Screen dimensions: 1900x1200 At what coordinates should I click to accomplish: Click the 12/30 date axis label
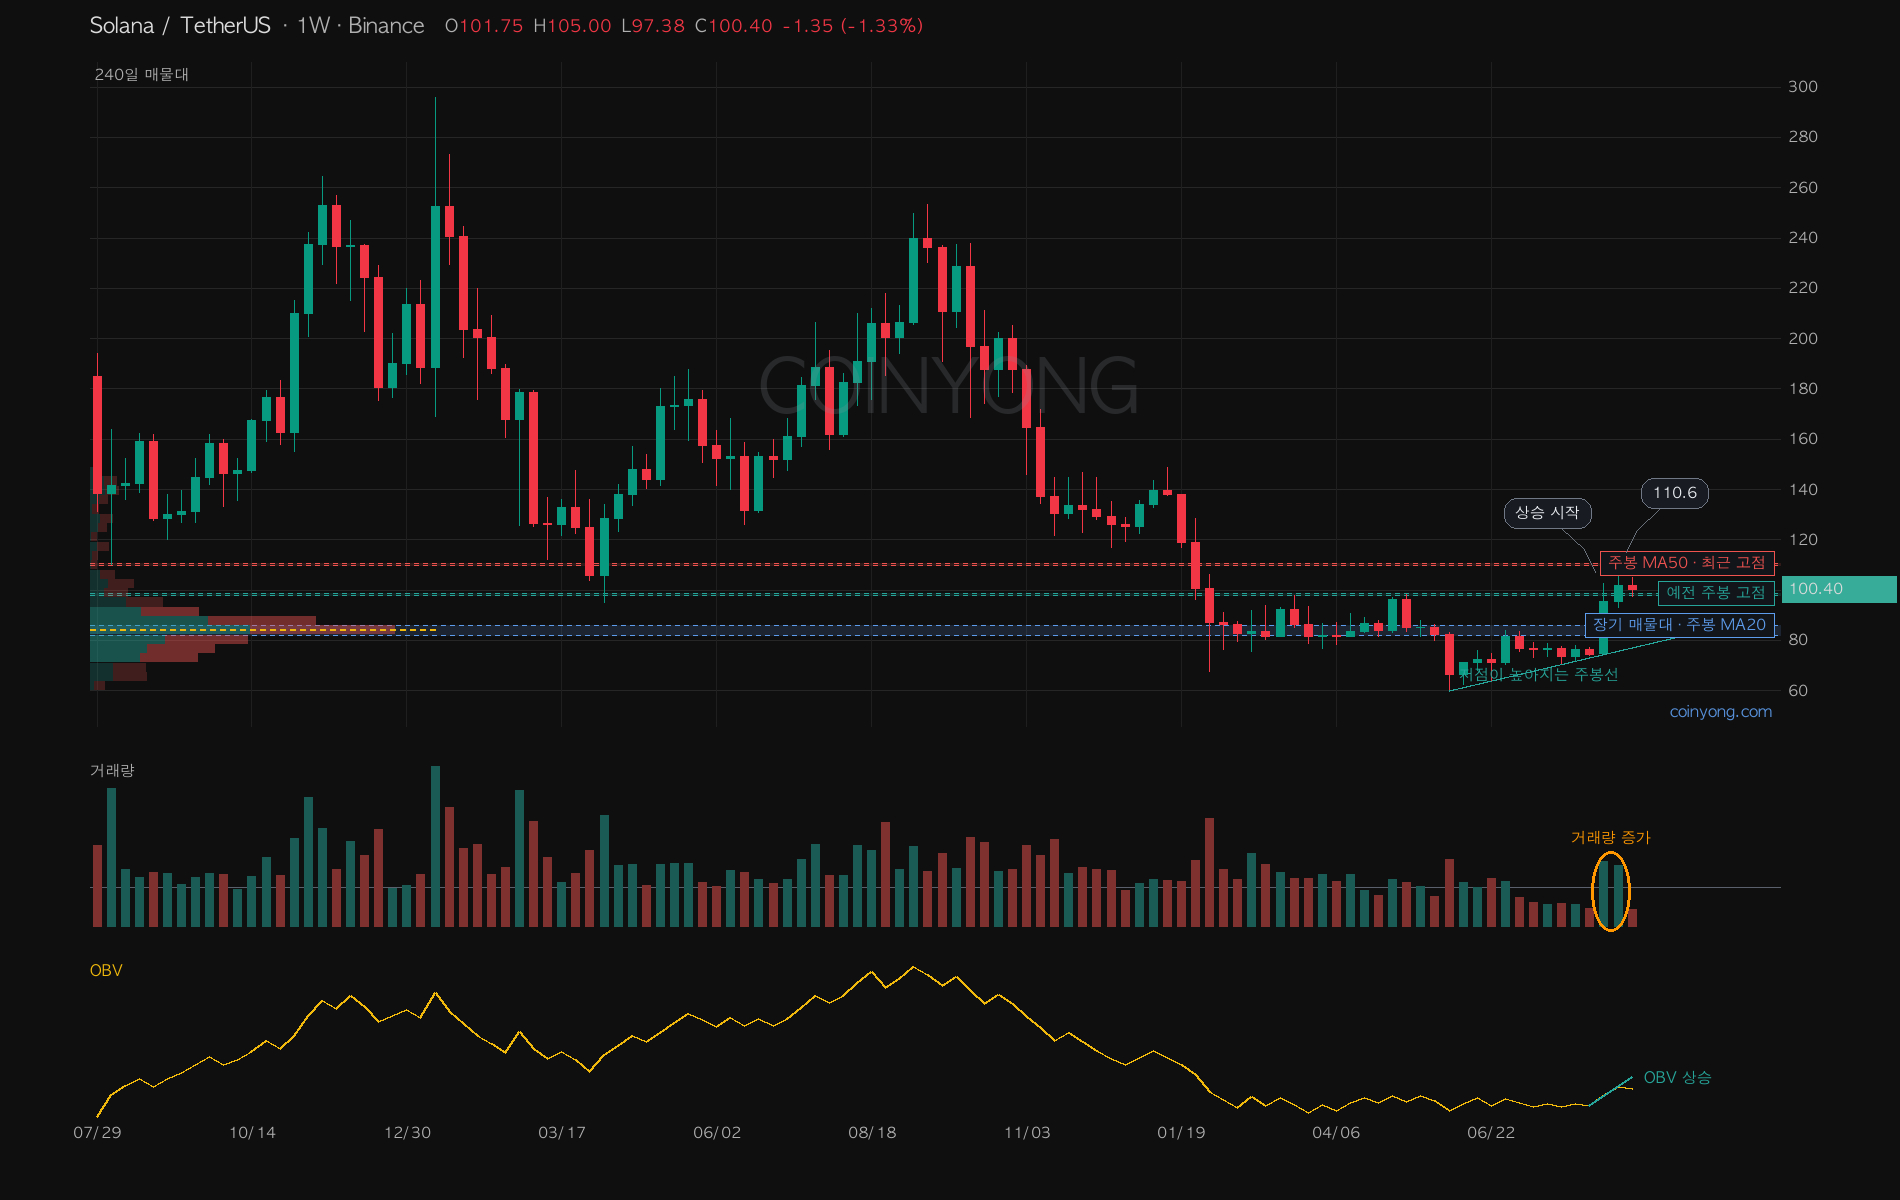pyautogui.click(x=407, y=1133)
